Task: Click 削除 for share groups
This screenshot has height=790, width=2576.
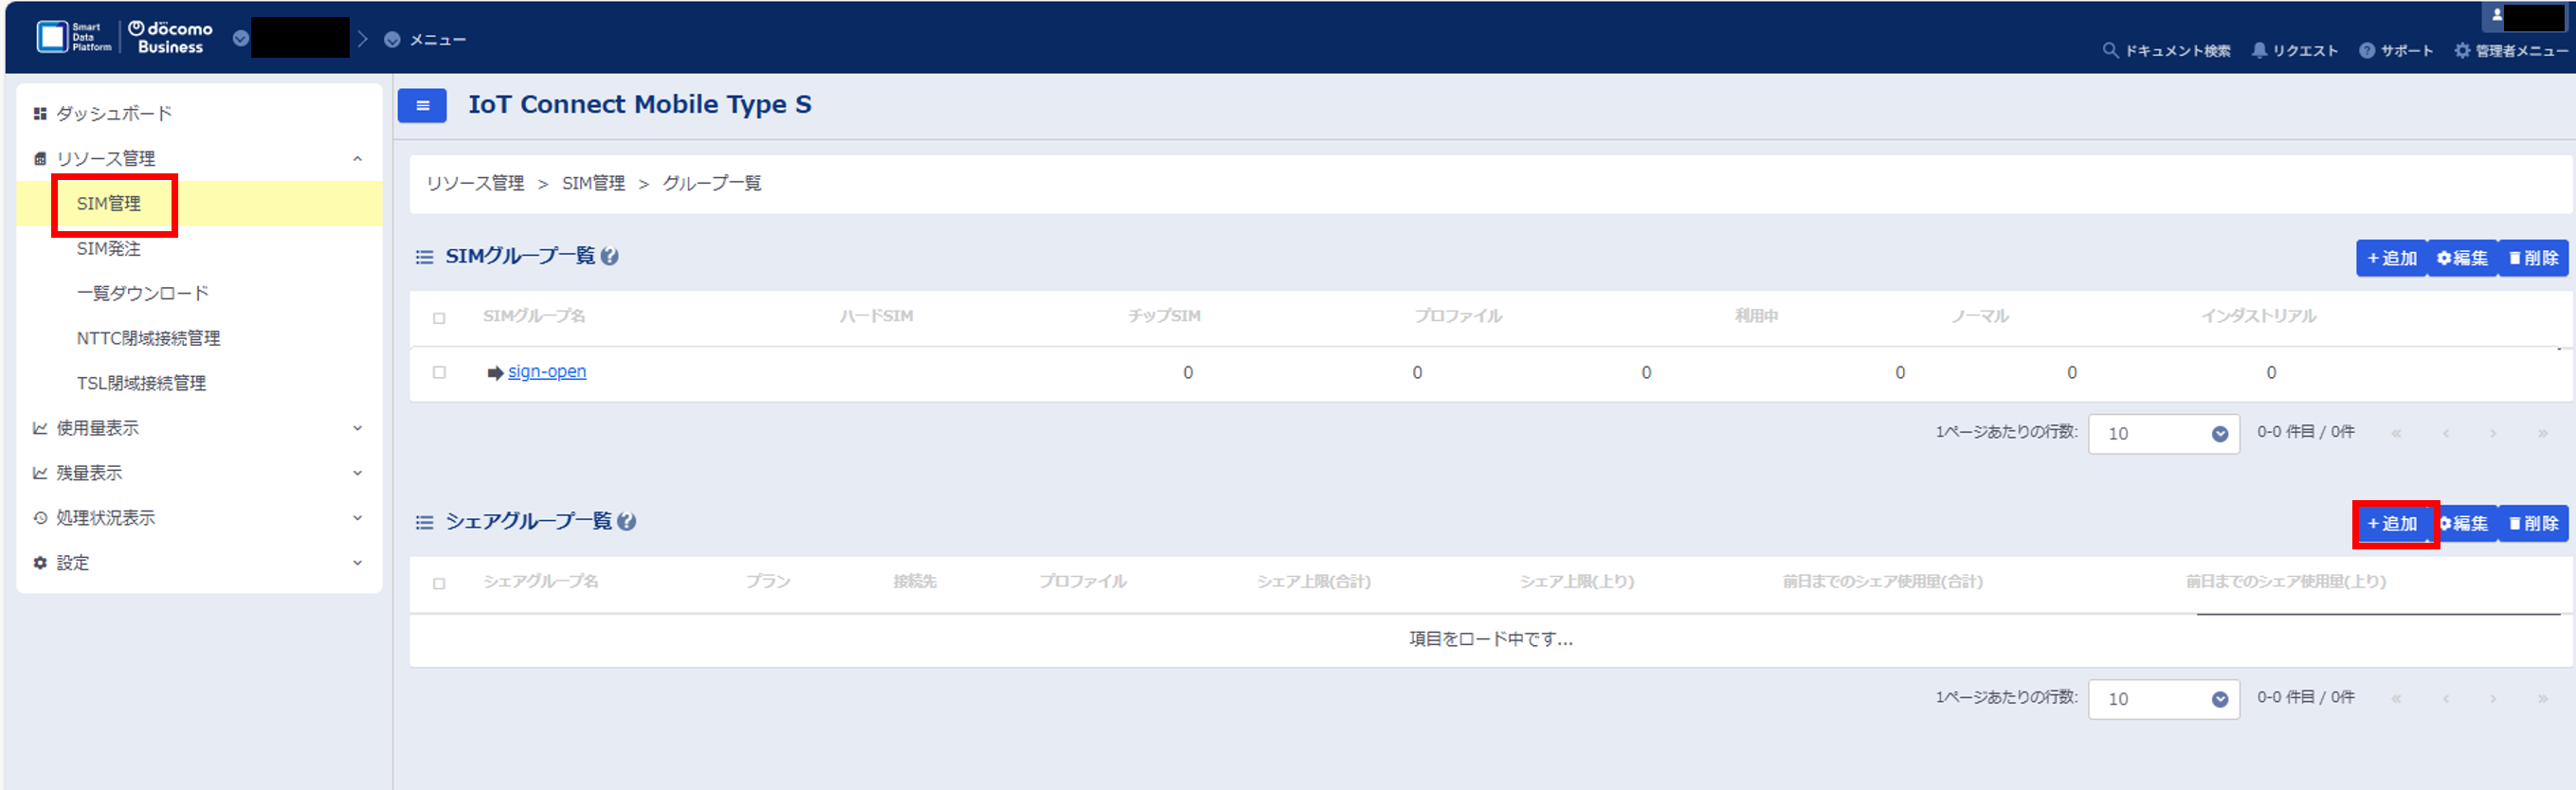Action: [x=2533, y=523]
